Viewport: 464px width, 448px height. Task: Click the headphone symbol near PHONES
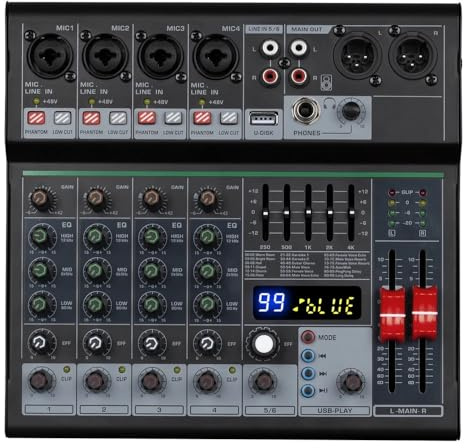pos(330,102)
